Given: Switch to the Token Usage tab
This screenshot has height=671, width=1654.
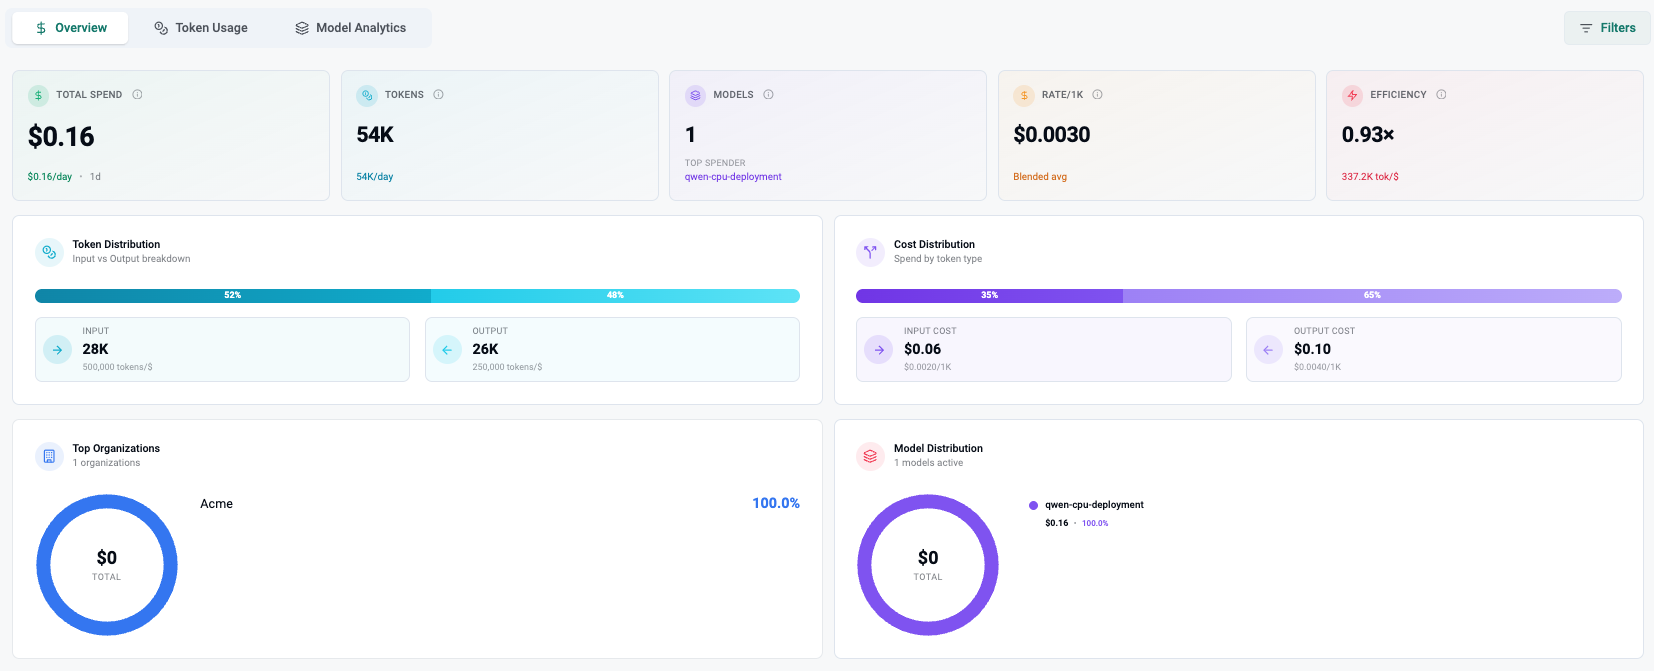Looking at the screenshot, I should click(201, 28).
